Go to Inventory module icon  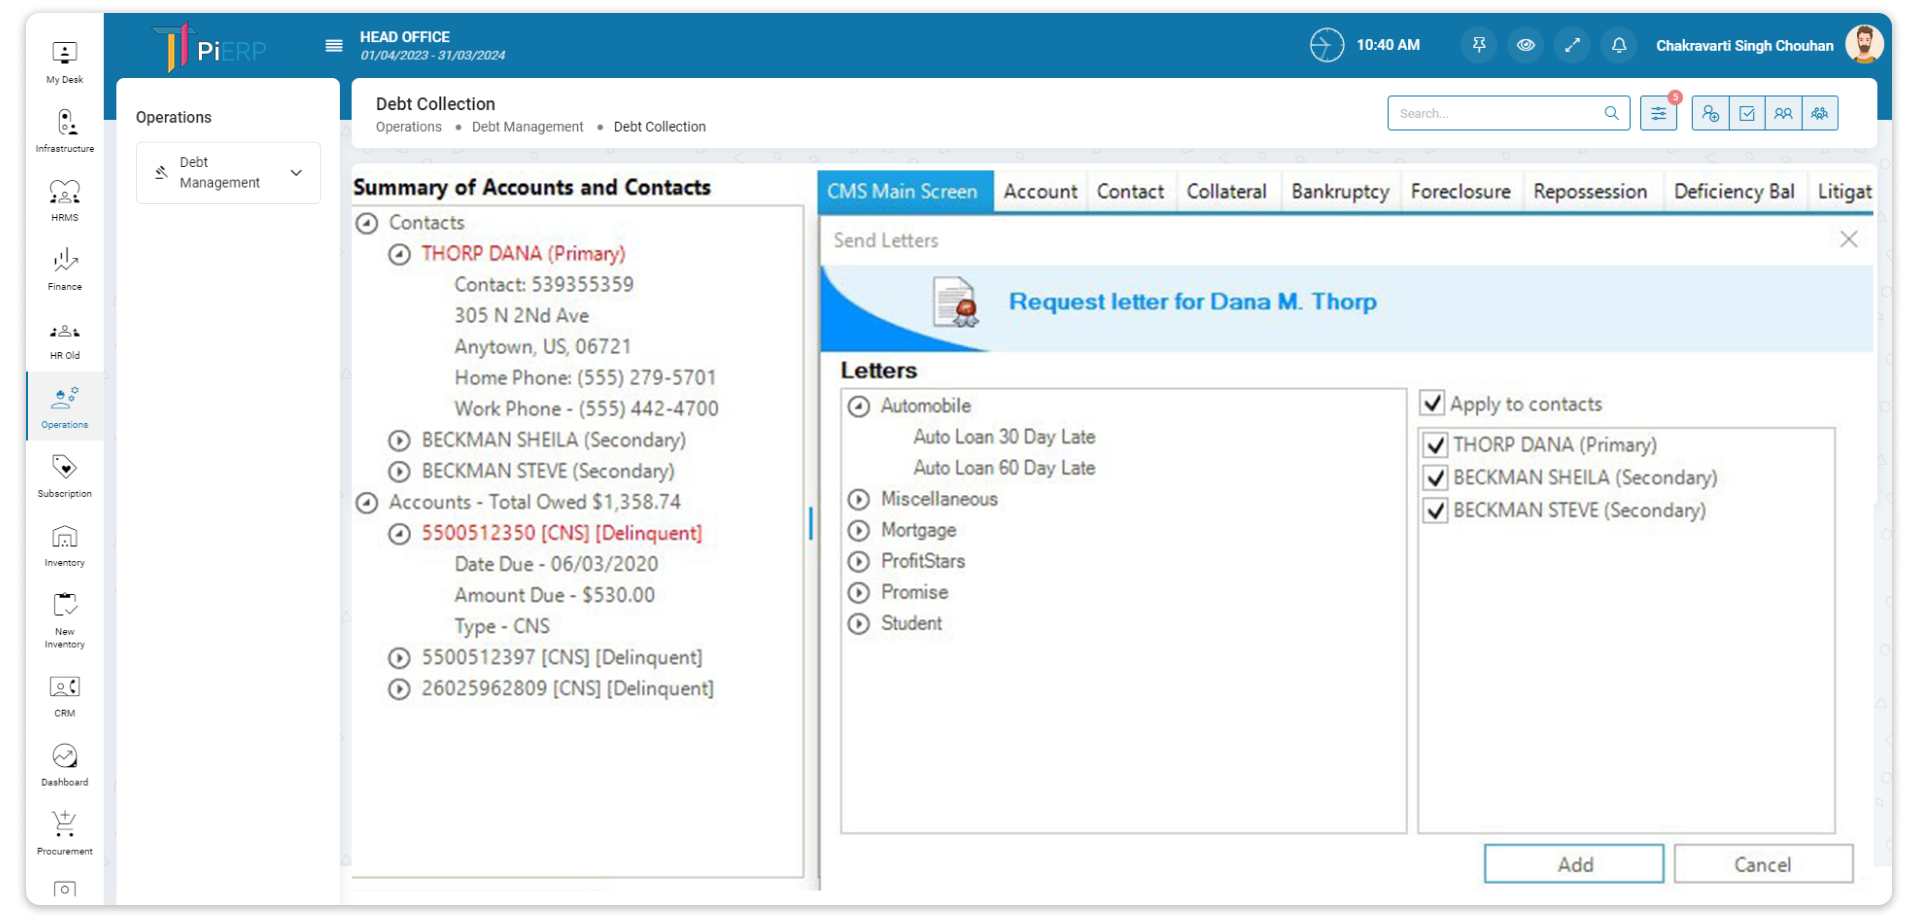coord(64,545)
